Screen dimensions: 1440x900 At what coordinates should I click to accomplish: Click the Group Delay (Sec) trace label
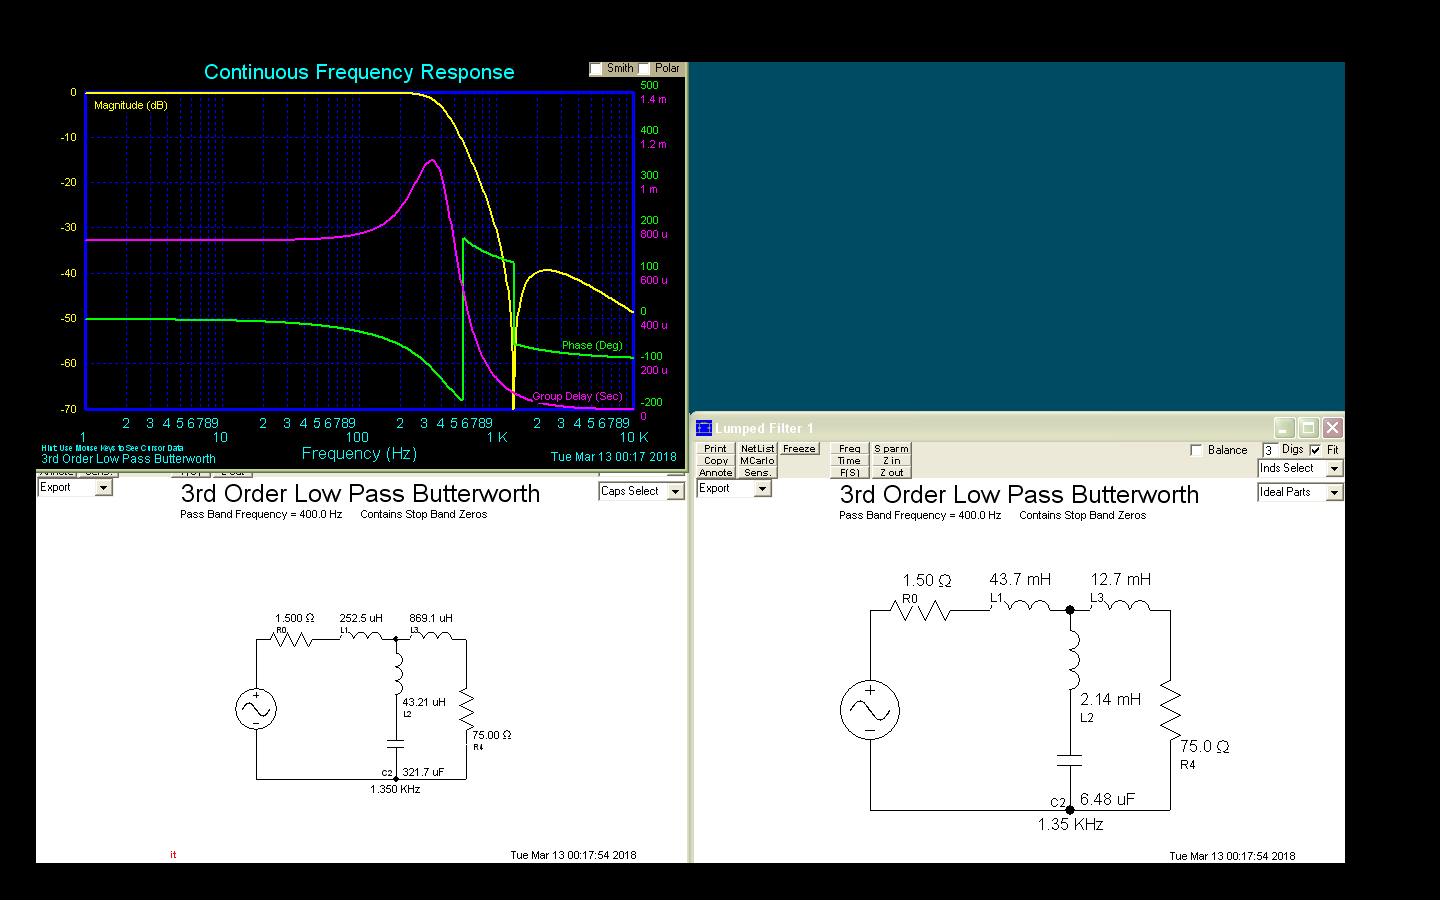pos(577,396)
